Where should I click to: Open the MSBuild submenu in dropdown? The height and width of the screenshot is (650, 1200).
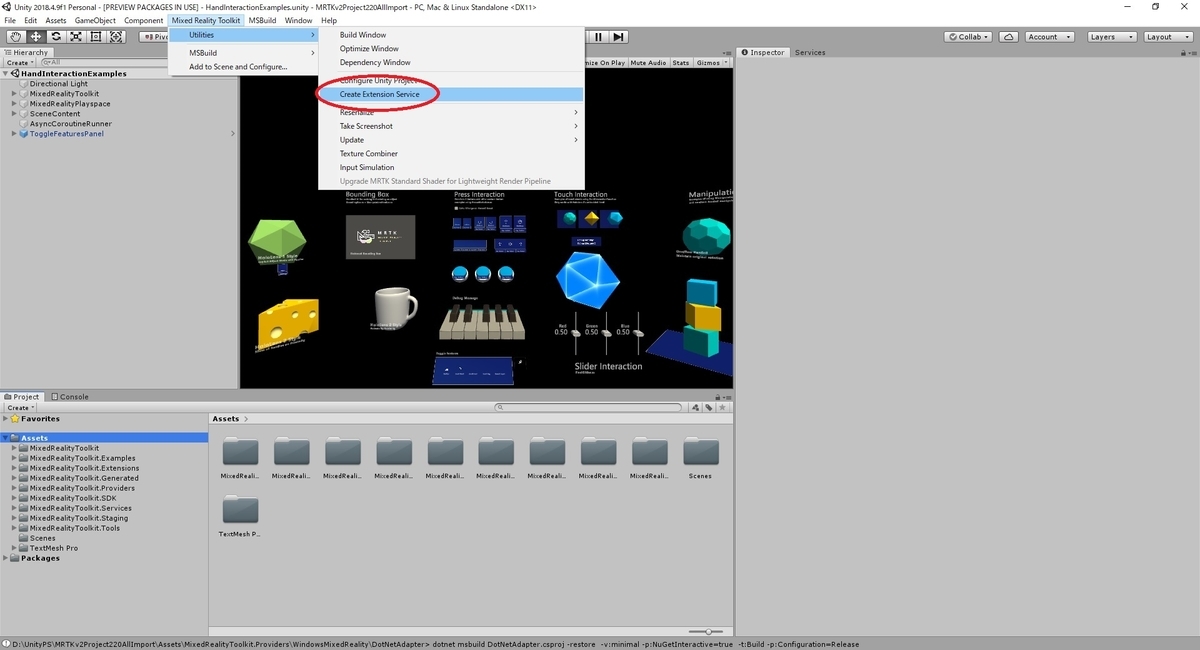point(244,53)
